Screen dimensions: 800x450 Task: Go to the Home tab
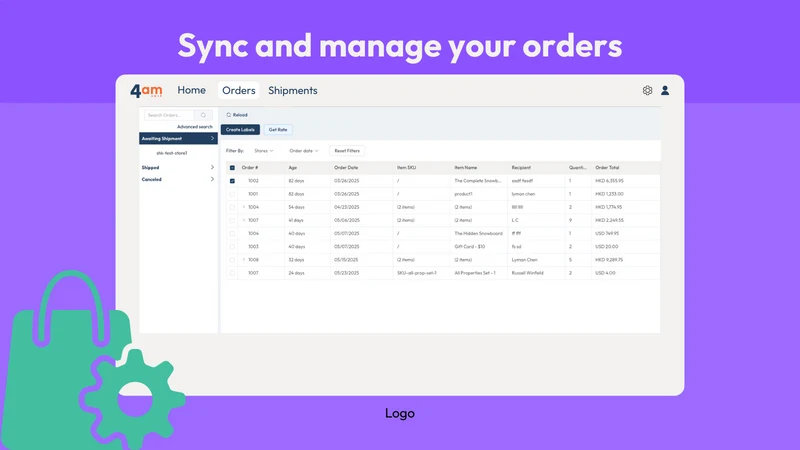(191, 90)
